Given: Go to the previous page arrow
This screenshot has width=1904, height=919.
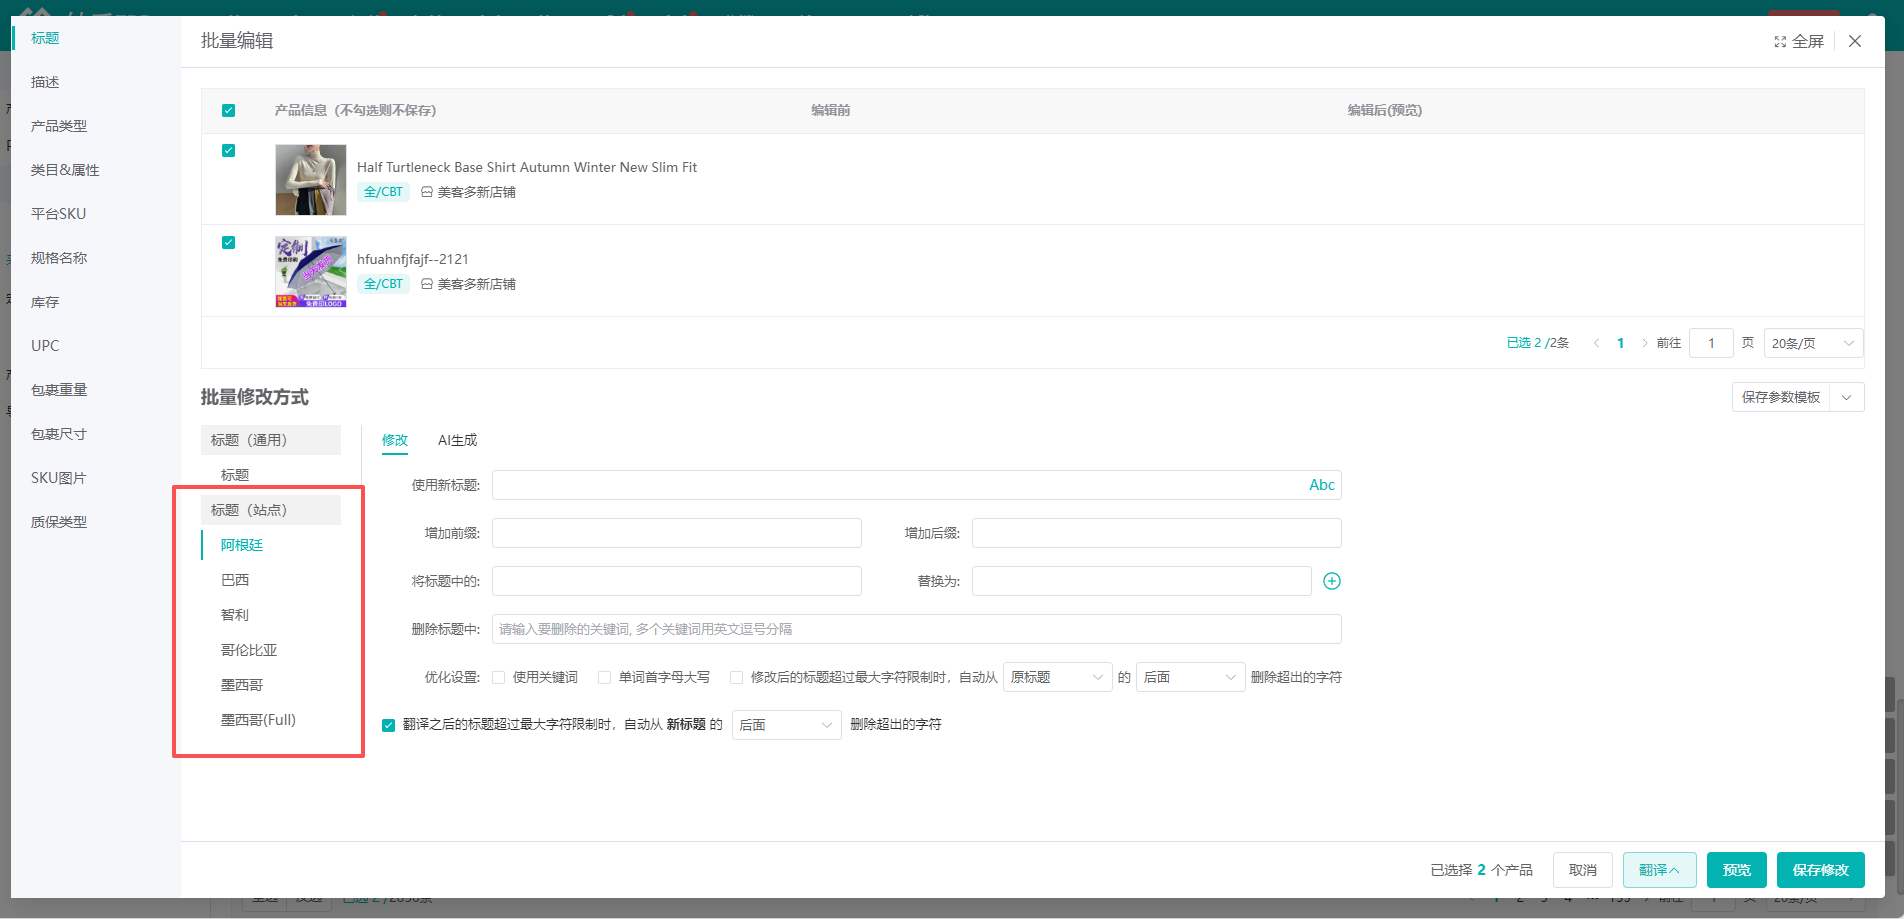Looking at the screenshot, I should point(1596,343).
